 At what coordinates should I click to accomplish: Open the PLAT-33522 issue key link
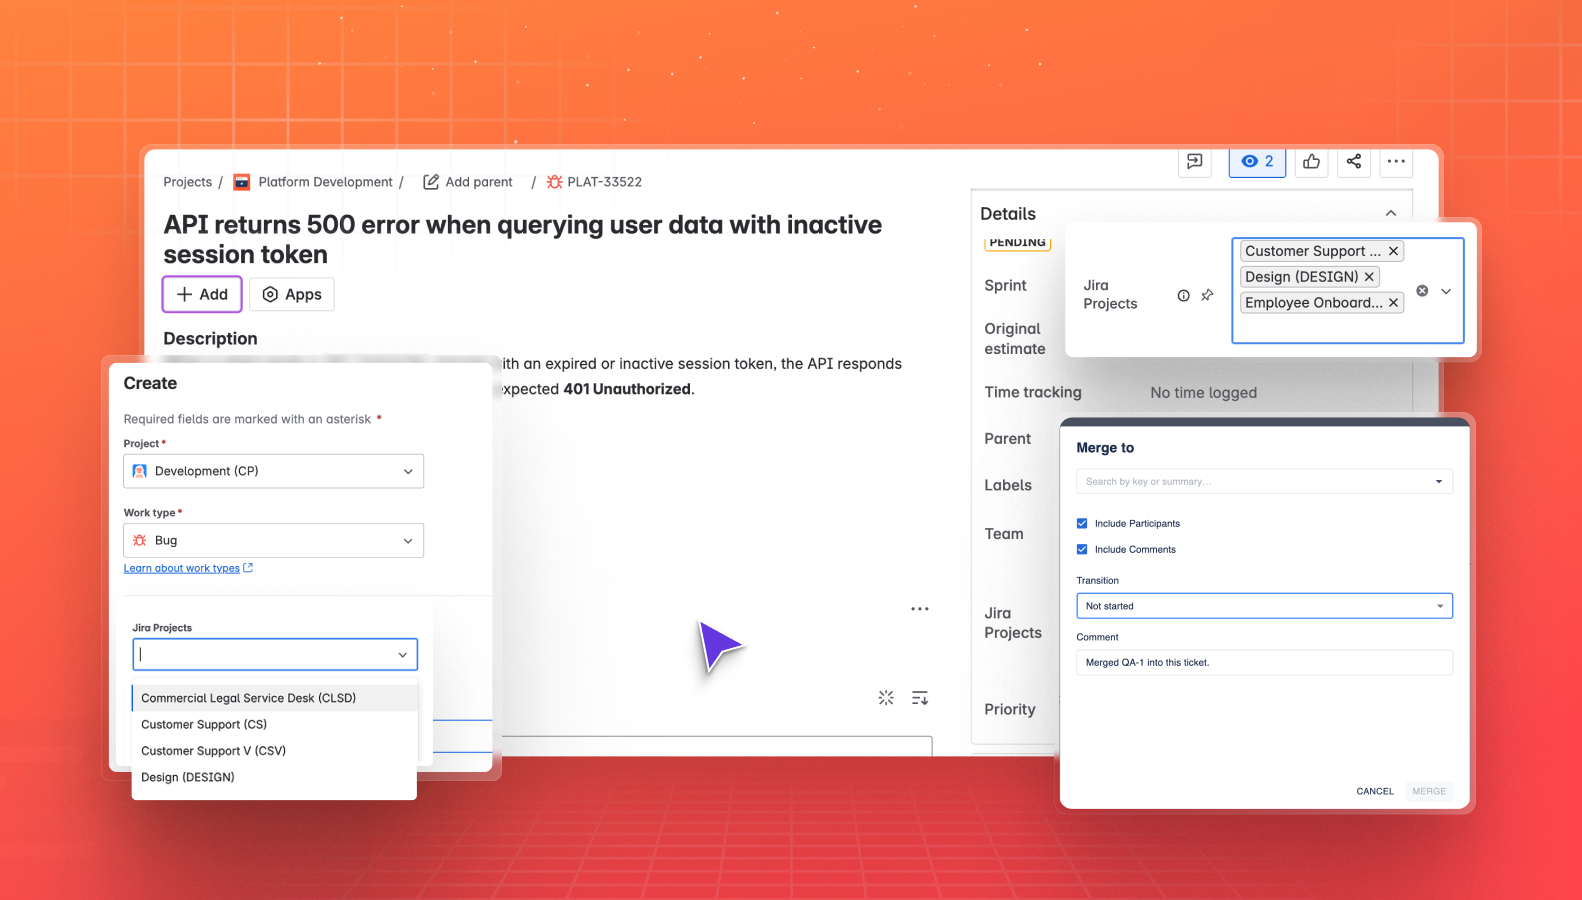tap(604, 182)
